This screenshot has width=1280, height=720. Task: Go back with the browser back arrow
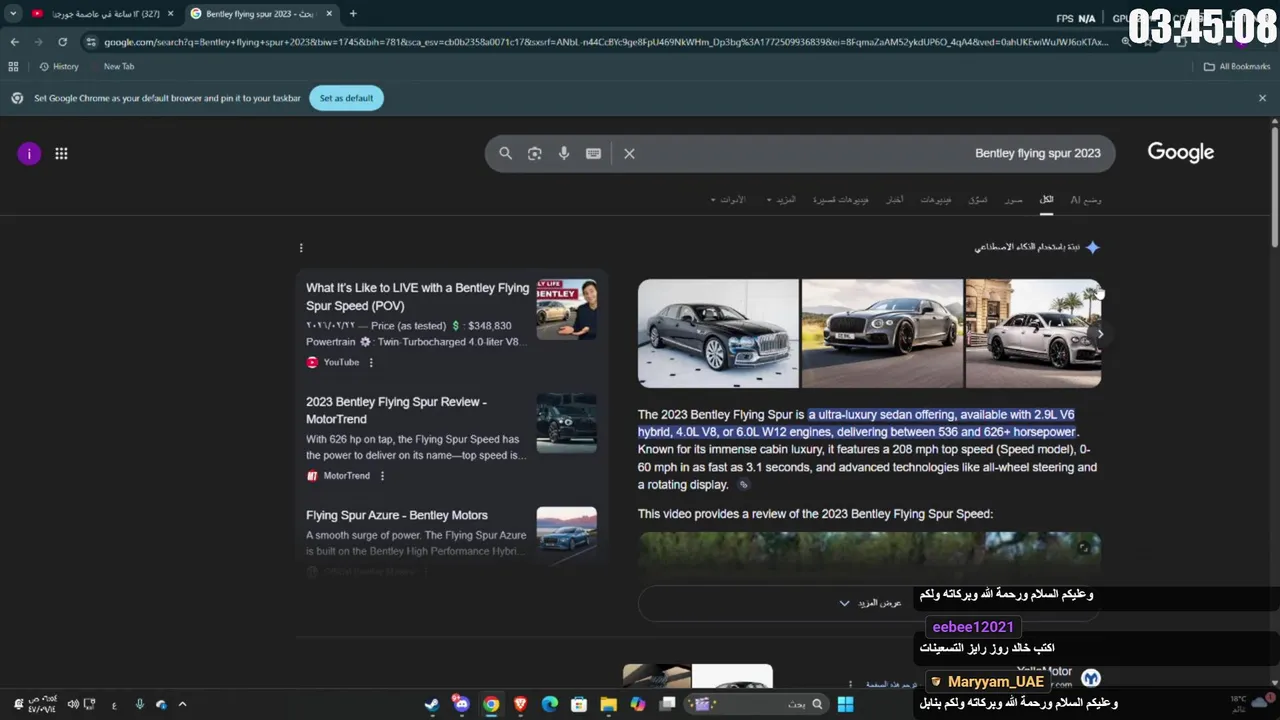14,42
